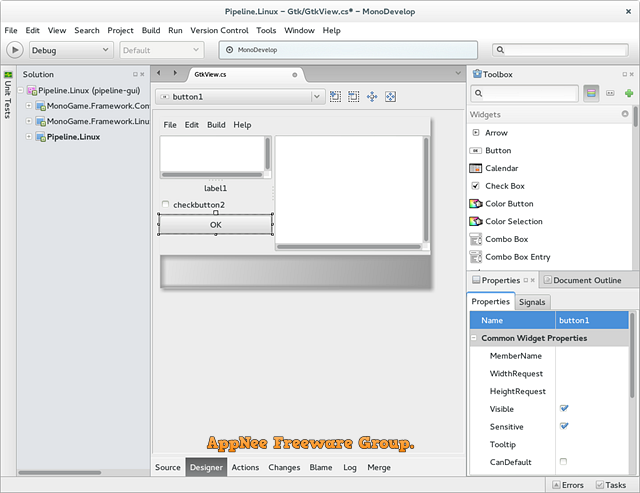Select the Check Box widget in Toolbox

(551, 186)
